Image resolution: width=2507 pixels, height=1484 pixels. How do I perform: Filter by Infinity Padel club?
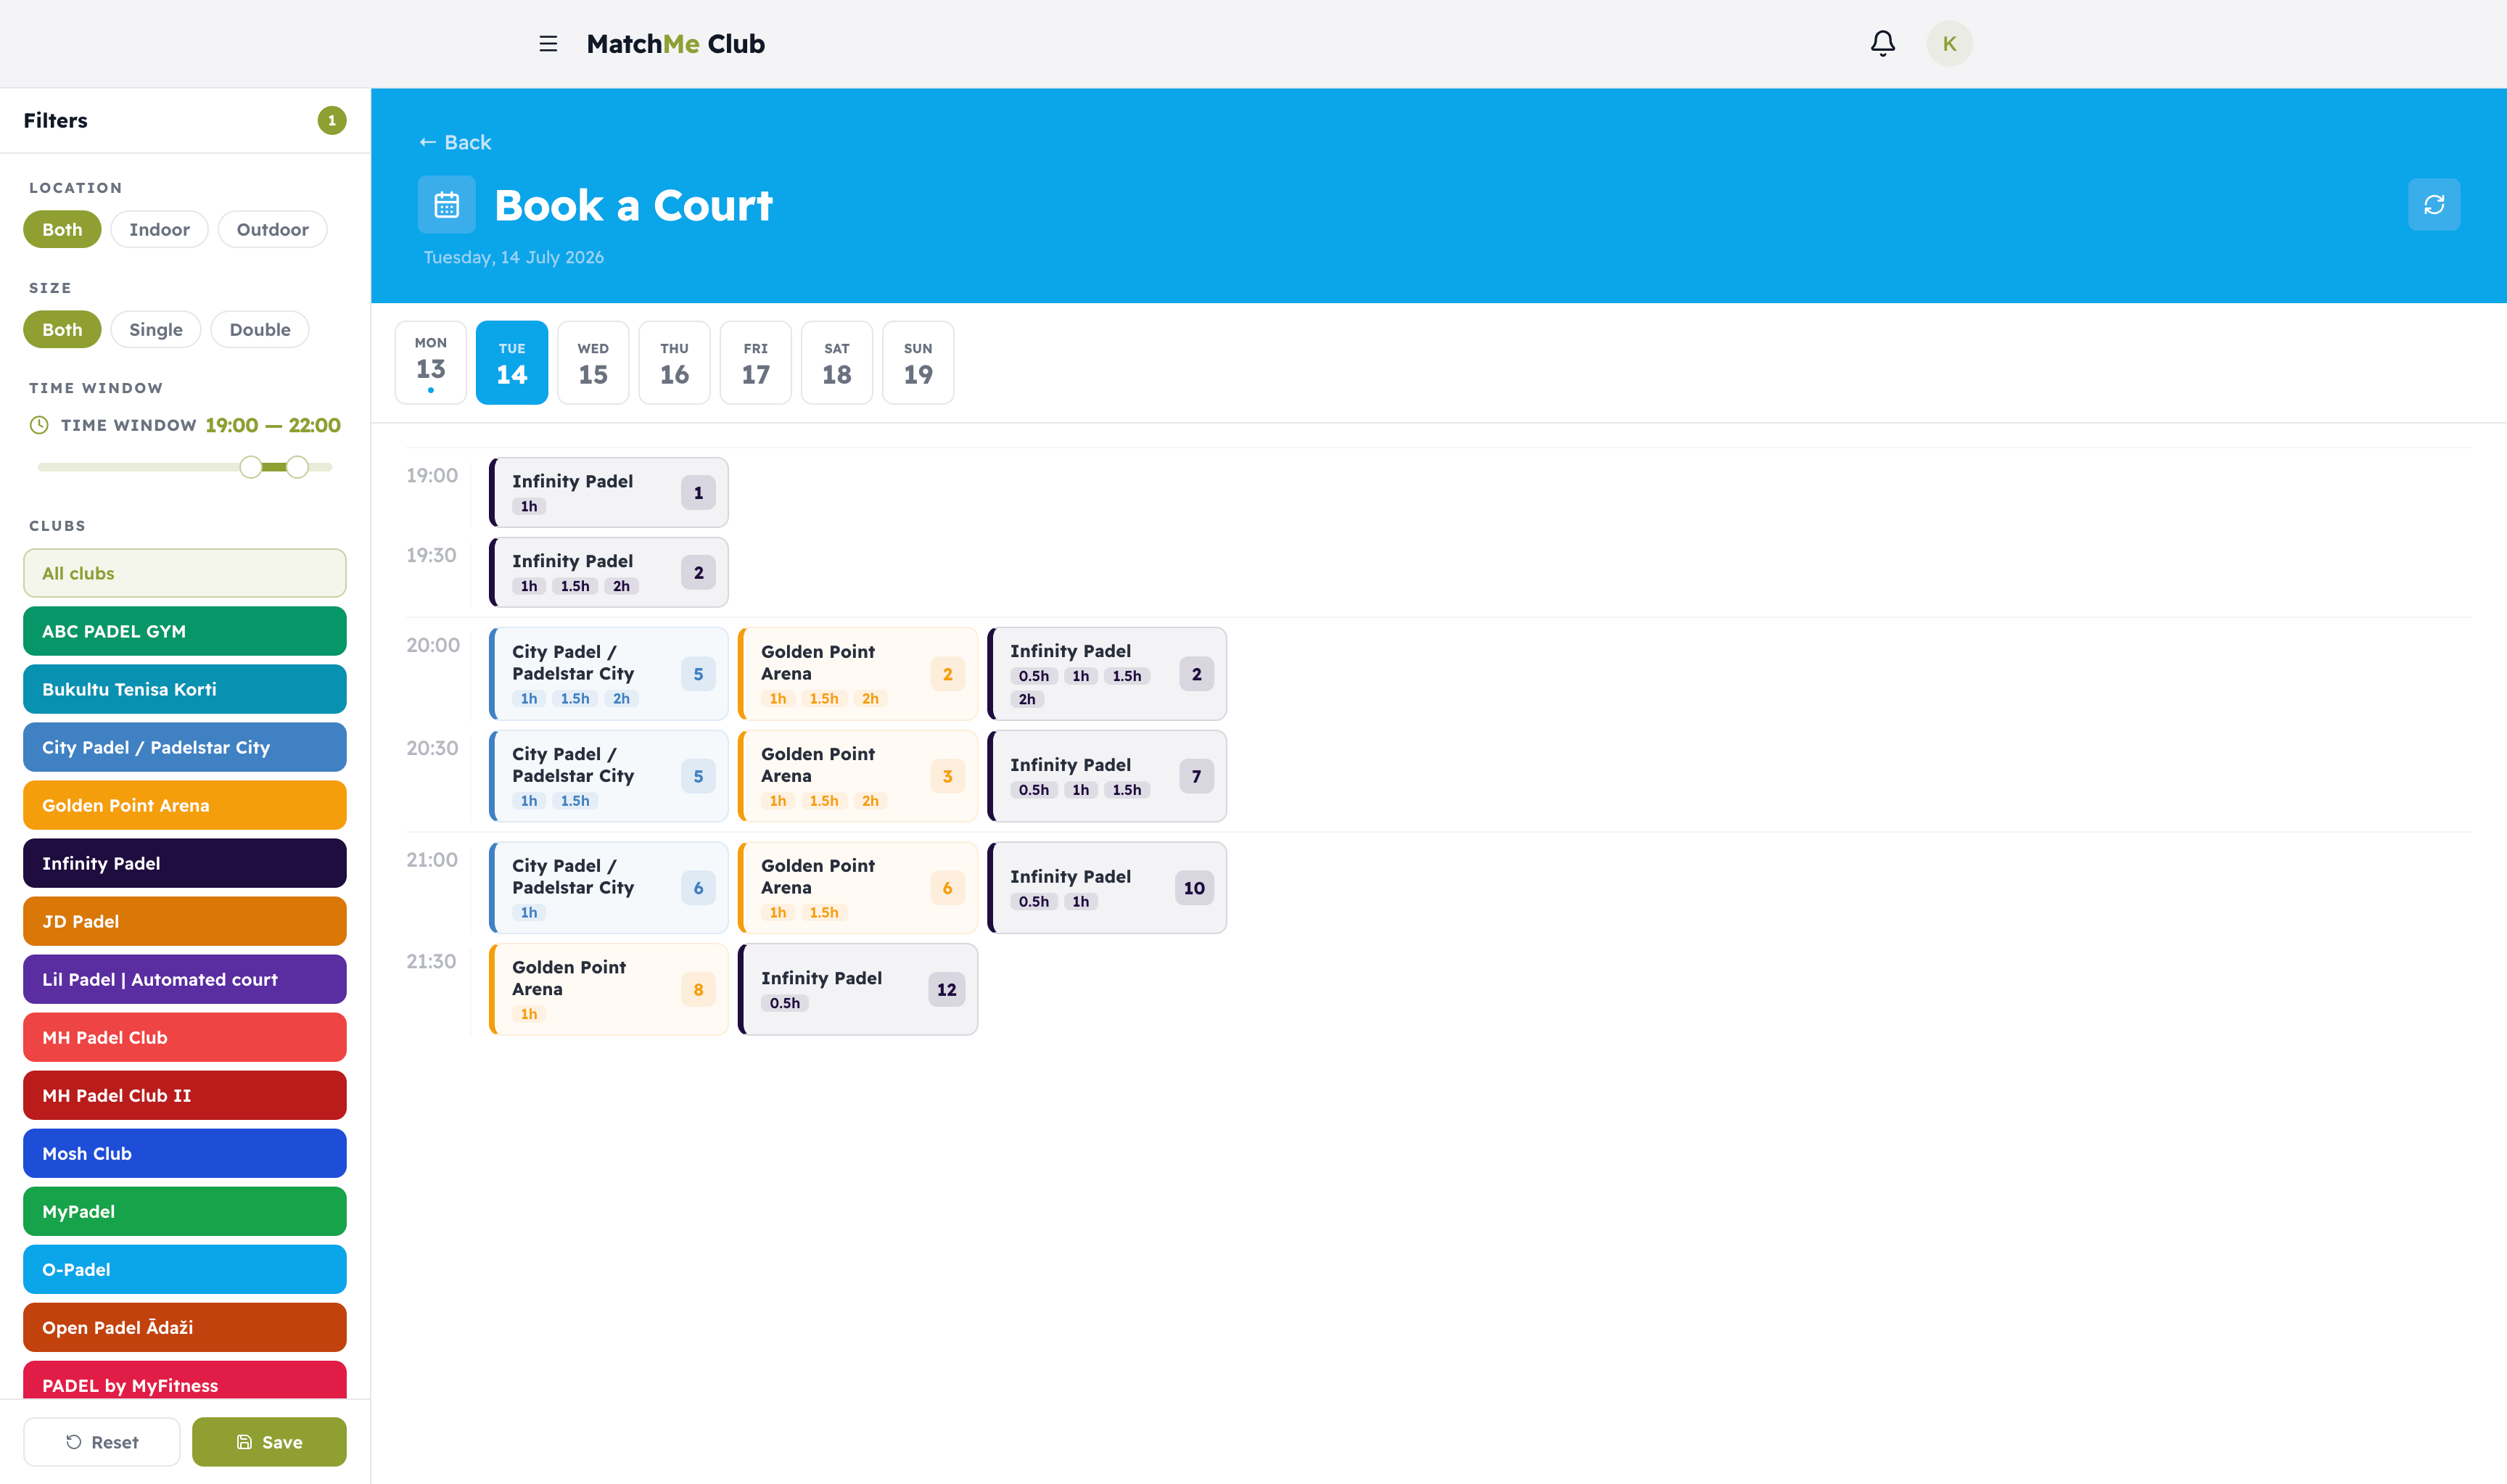pyautogui.click(x=185, y=863)
